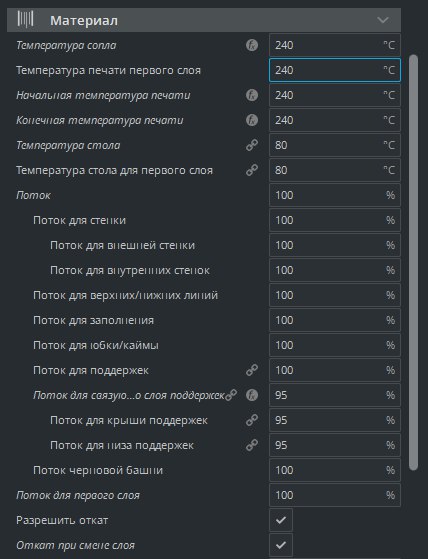
Task: Edit the Поток percentage field
Action: 335,195
